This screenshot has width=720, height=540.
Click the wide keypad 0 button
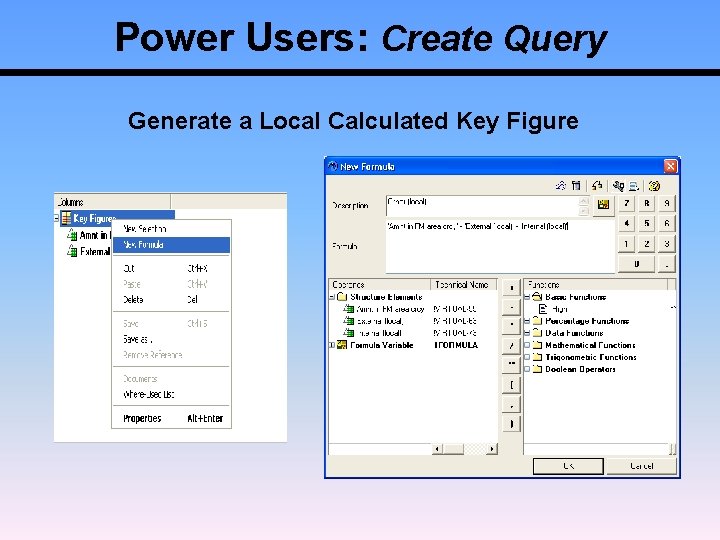pyautogui.click(x=636, y=264)
